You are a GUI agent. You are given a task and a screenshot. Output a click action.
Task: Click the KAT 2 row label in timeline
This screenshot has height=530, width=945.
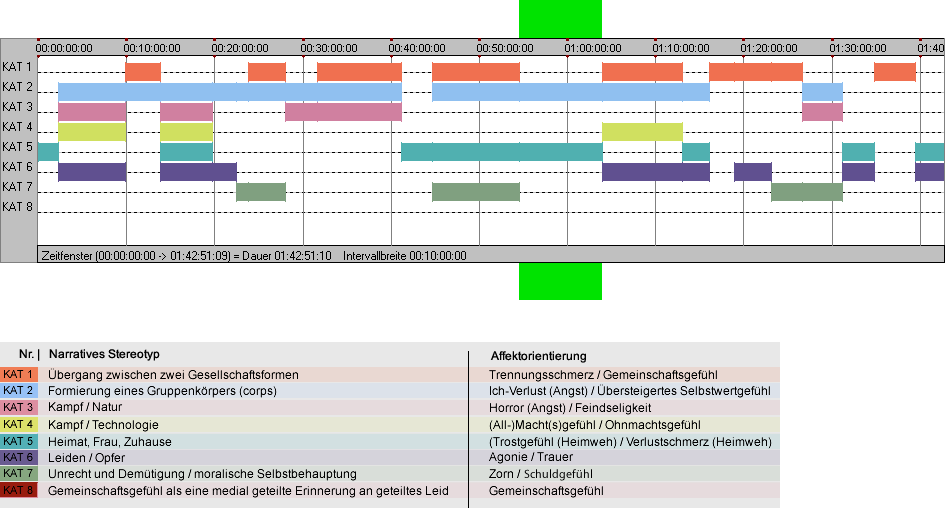pyautogui.click(x=17, y=87)
